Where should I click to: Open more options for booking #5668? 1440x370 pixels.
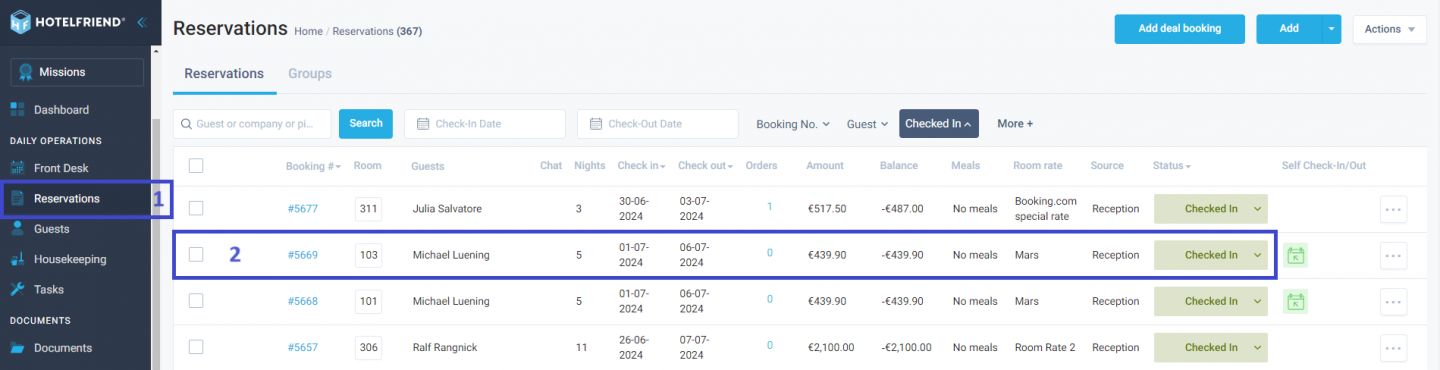tap(1393, 301)
